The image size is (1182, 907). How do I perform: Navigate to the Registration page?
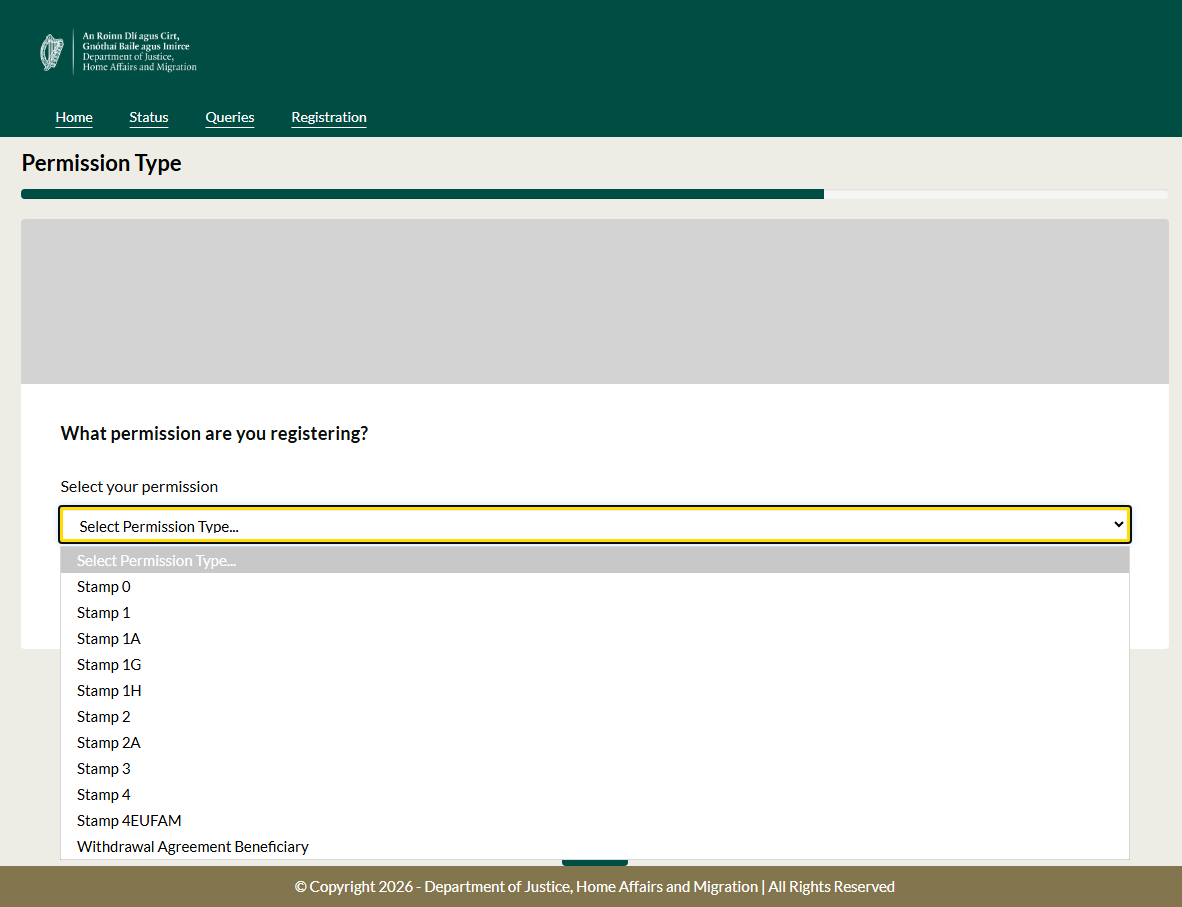[x=329, y=117]
